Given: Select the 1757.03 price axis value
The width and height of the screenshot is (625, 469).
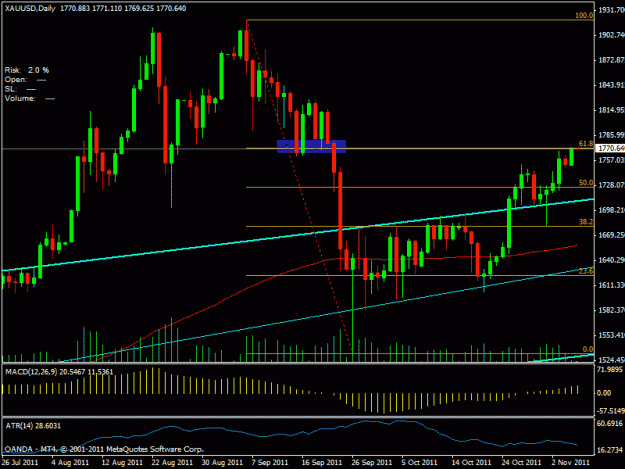Looking at the screenshot, I should (x=611, y=160).
